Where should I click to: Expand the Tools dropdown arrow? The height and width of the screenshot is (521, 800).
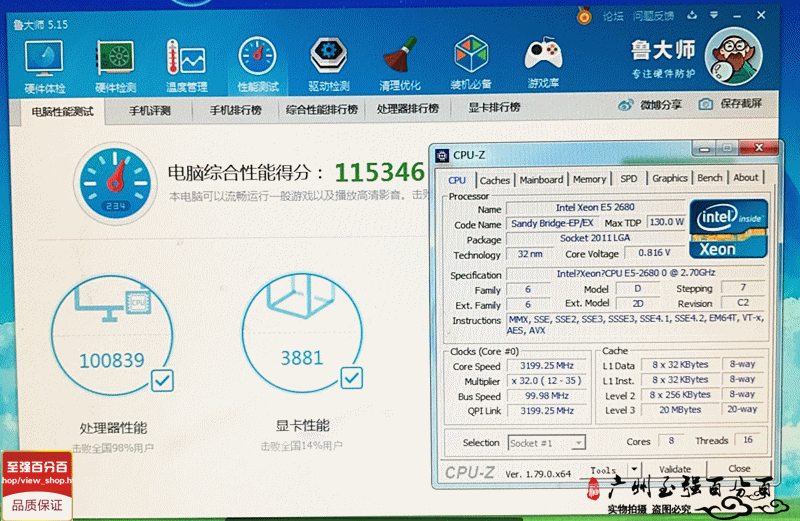634,469
